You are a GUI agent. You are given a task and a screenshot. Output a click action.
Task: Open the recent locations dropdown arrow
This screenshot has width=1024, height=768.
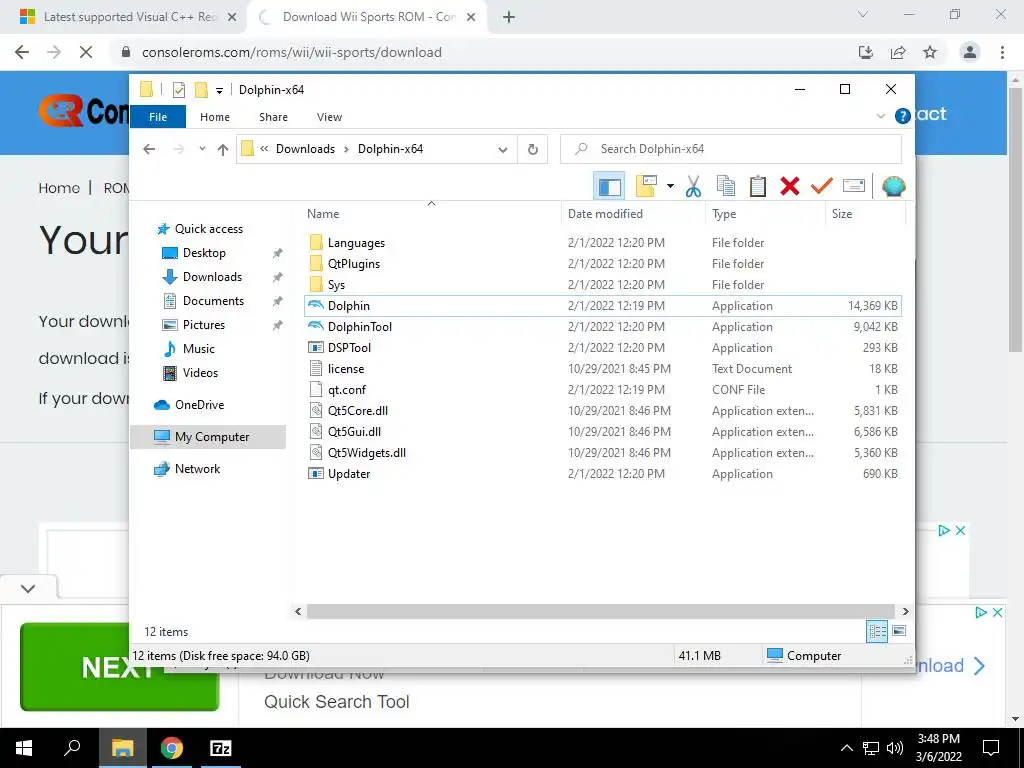click(202, 149)
